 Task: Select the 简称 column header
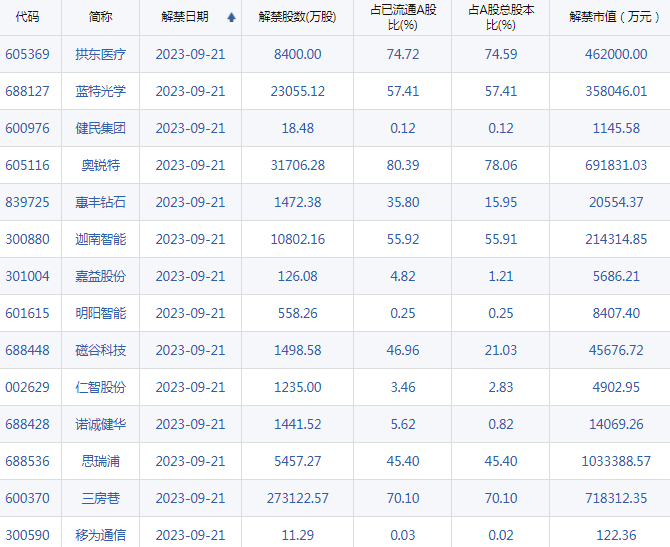point(100,17)
